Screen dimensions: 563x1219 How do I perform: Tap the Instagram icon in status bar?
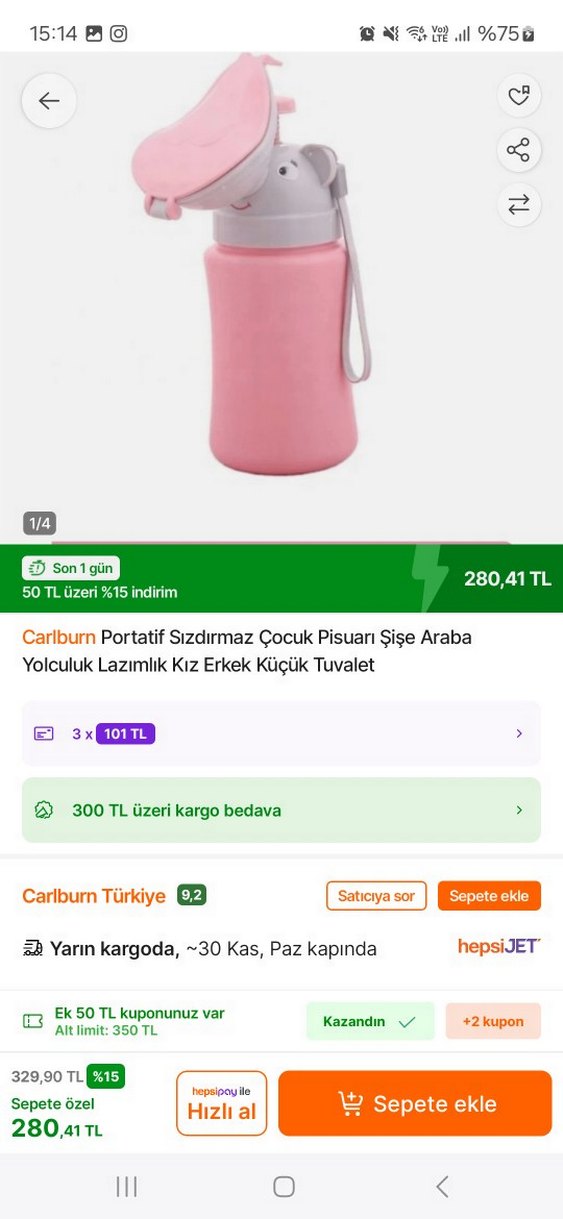pos(118,33)
